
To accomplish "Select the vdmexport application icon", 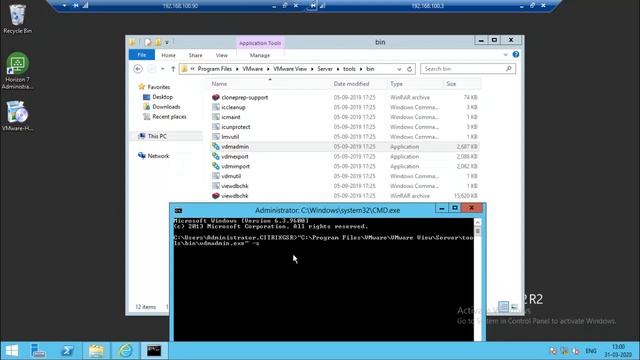I will (216, 156).
